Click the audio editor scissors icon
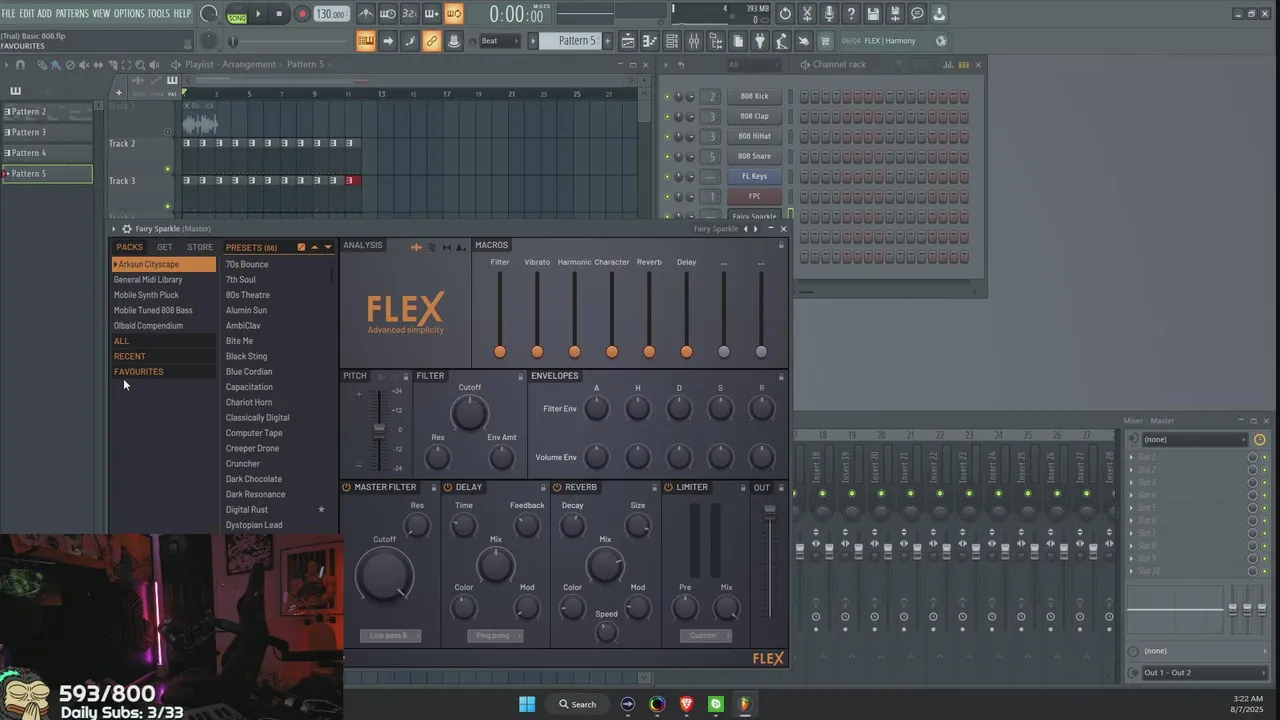1280x720 pixels. click(x=807, y=14)
